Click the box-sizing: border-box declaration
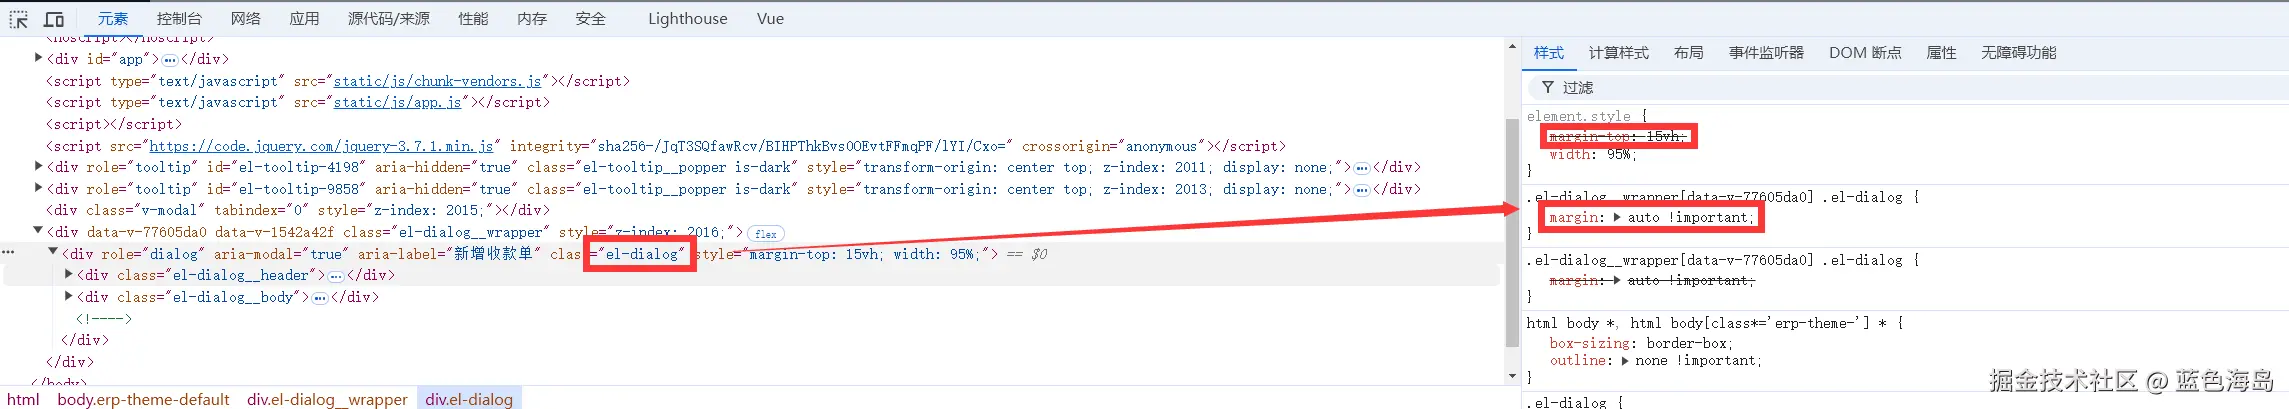2289x409 pixels. coord(1641,343)
